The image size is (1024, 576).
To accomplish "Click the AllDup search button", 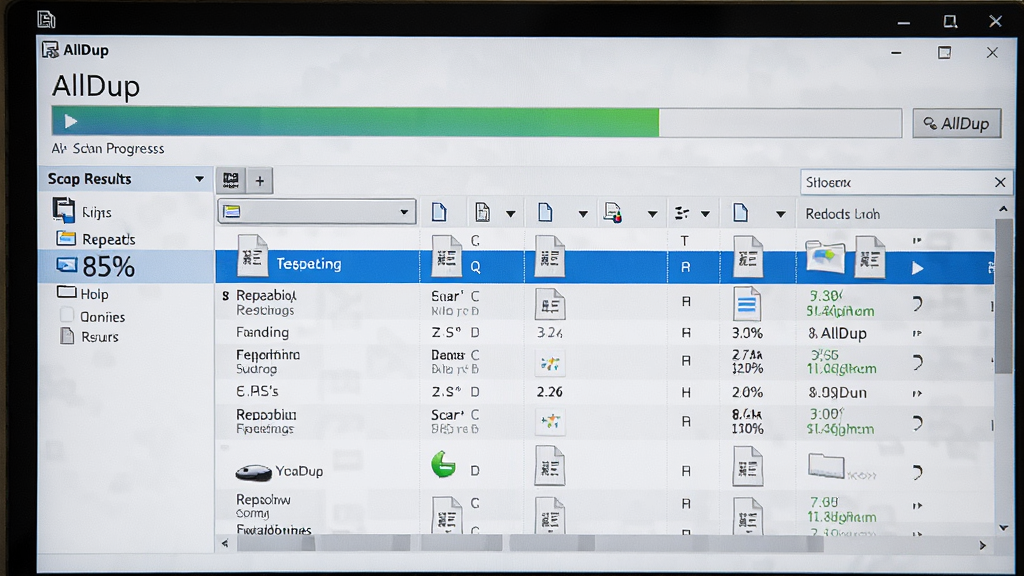I will 957,123.
